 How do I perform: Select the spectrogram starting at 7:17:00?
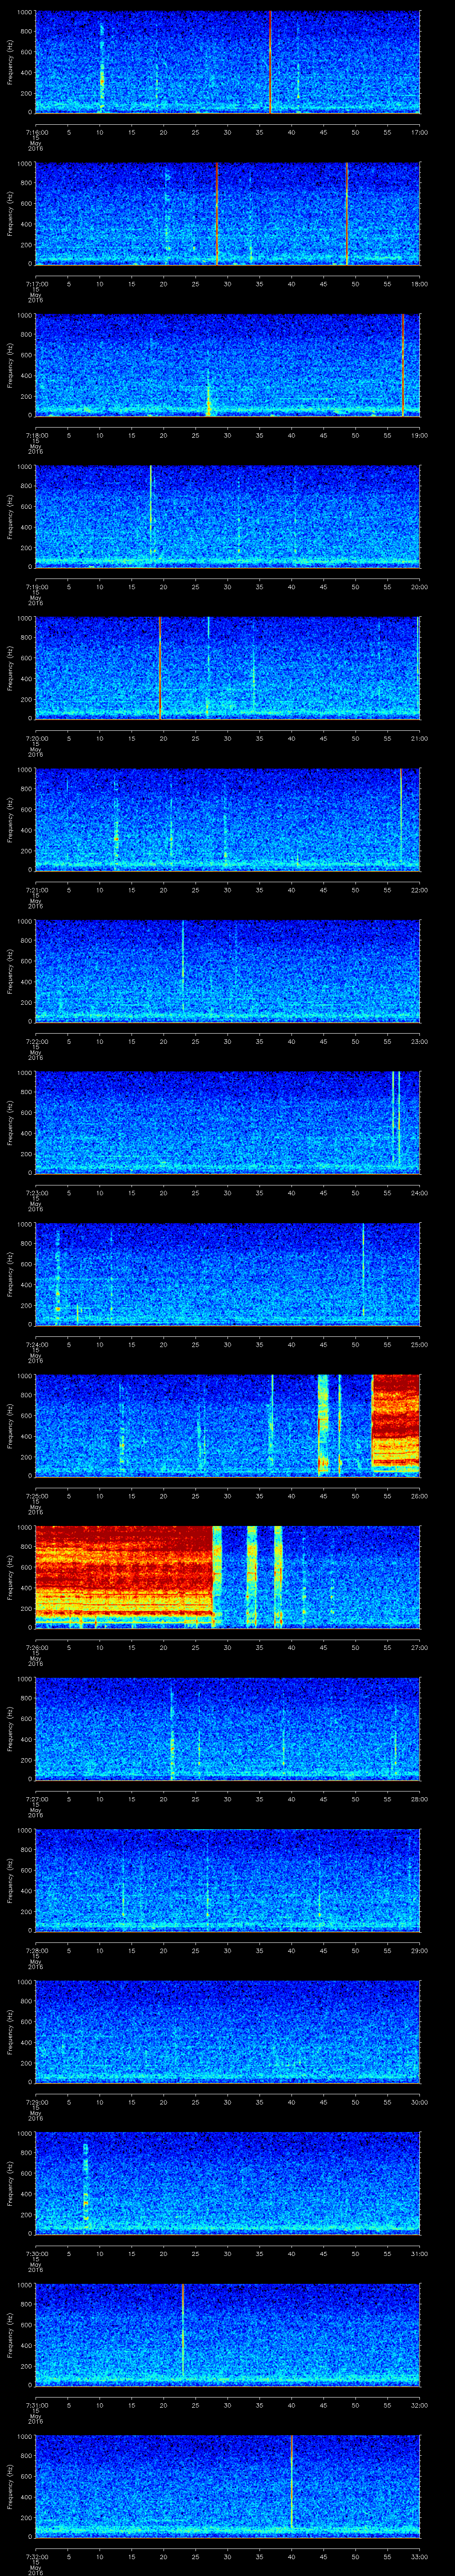point(227,214)
